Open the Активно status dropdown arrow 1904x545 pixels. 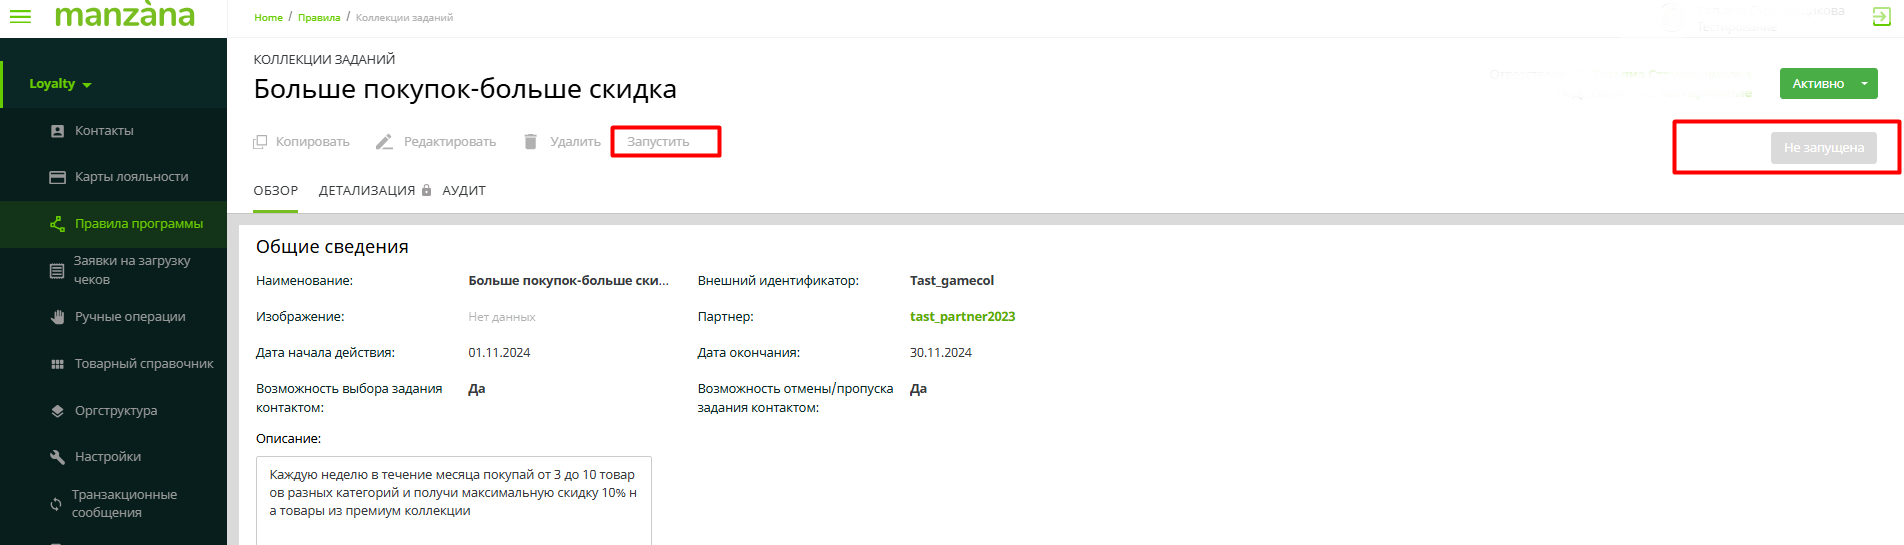[x=1864, y=84]
